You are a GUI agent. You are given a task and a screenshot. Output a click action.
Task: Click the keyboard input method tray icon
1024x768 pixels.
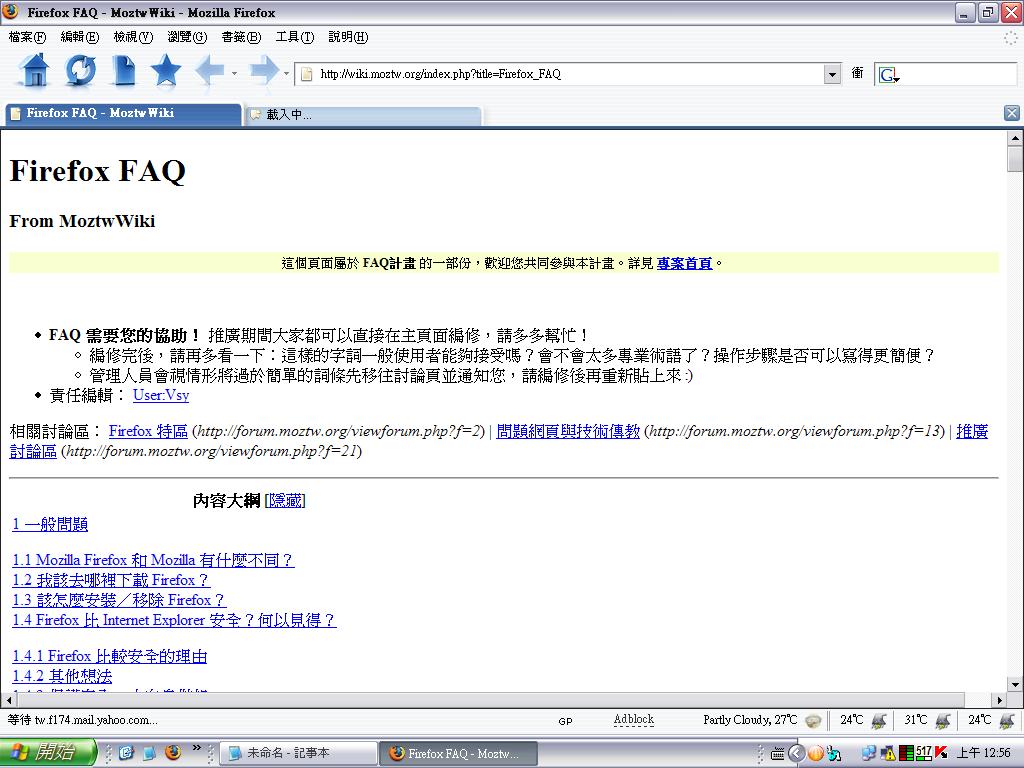[778, 754]
